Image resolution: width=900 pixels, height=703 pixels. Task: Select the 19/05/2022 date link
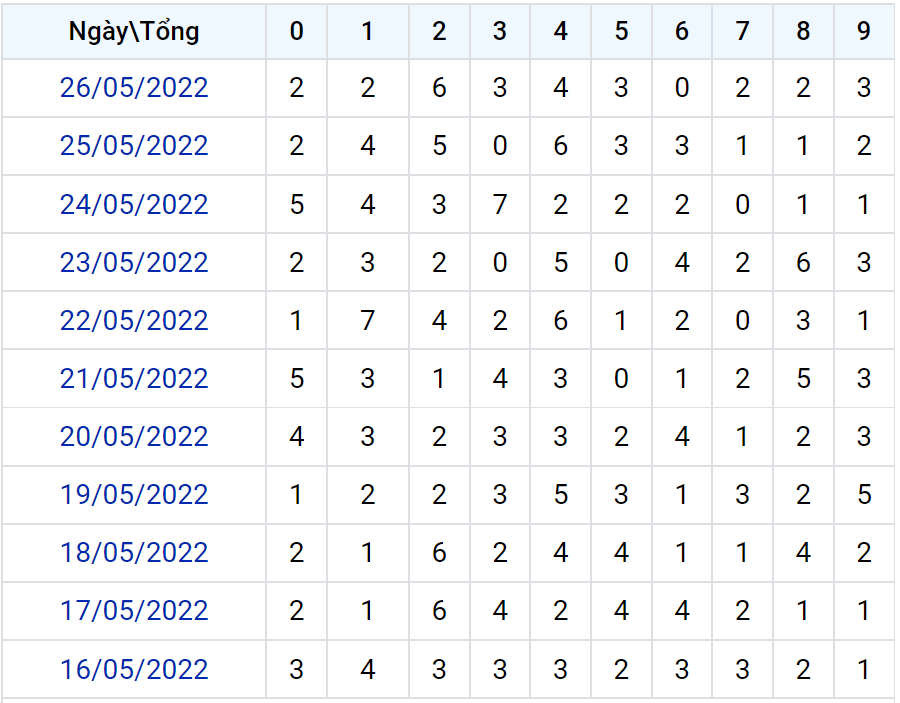pos(134,495)
